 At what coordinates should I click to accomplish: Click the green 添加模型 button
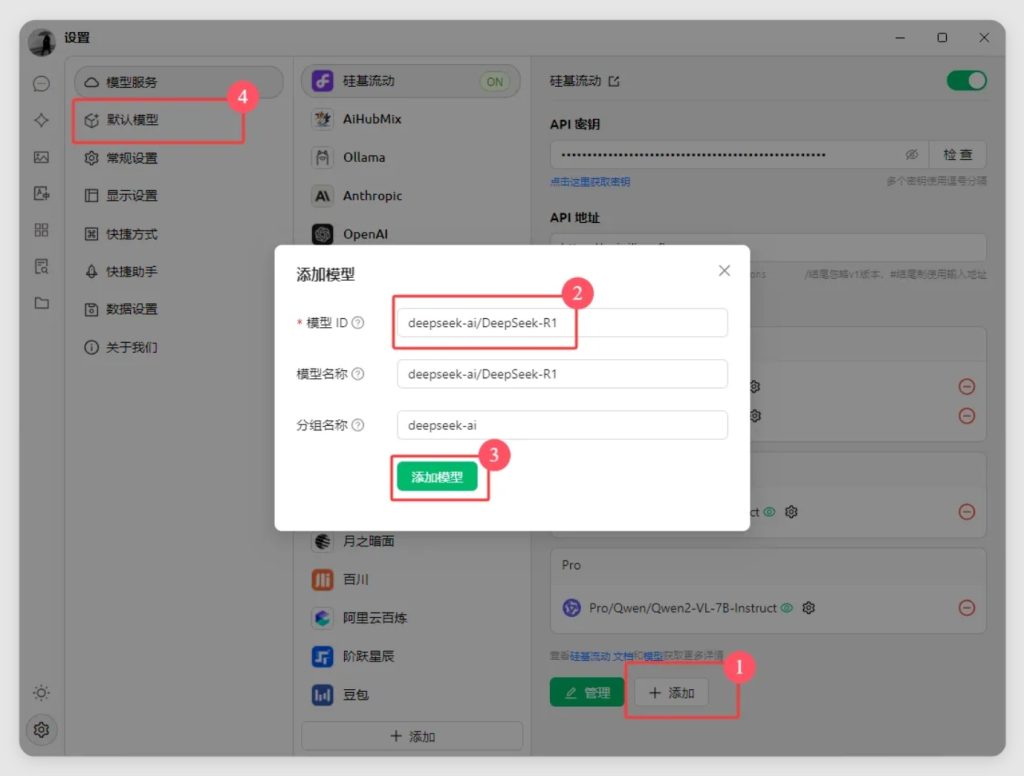pyautogui.click(x=437, y=477)
